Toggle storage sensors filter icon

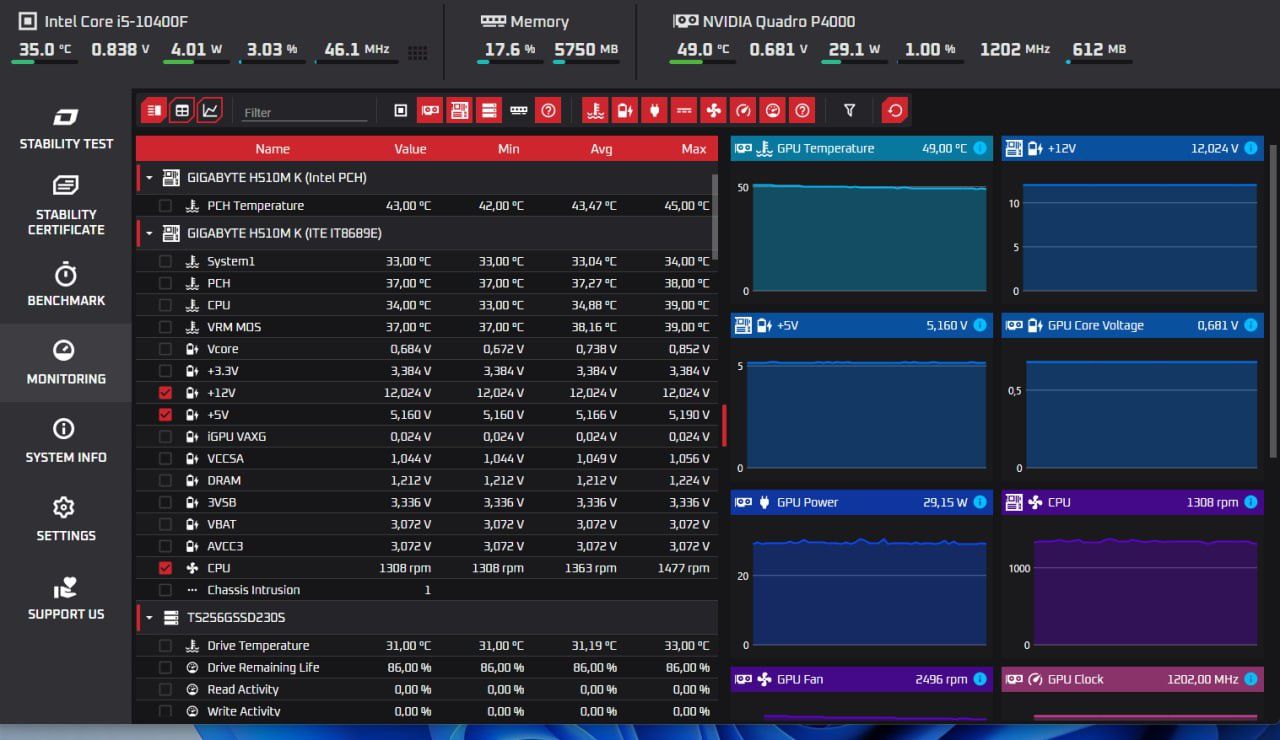(x=489, y=110)
